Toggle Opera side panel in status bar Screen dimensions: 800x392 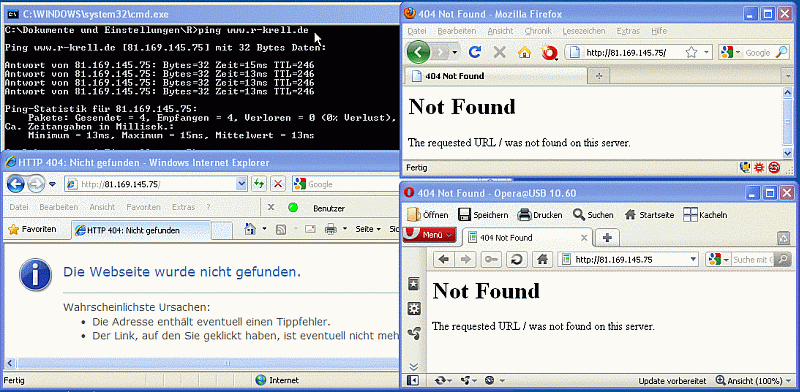[413, 381]
